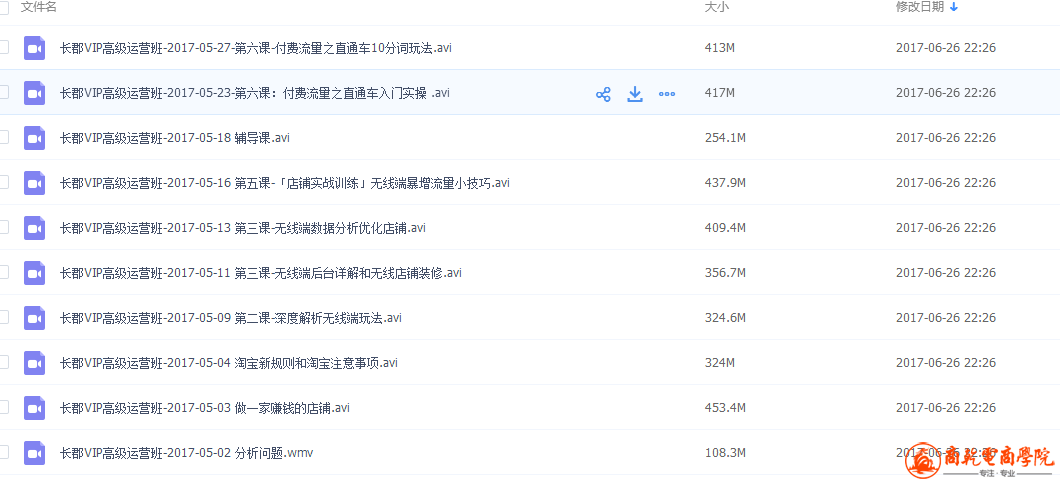Click video icon for 2017-05-11 第三课 file

pos(34,273)
